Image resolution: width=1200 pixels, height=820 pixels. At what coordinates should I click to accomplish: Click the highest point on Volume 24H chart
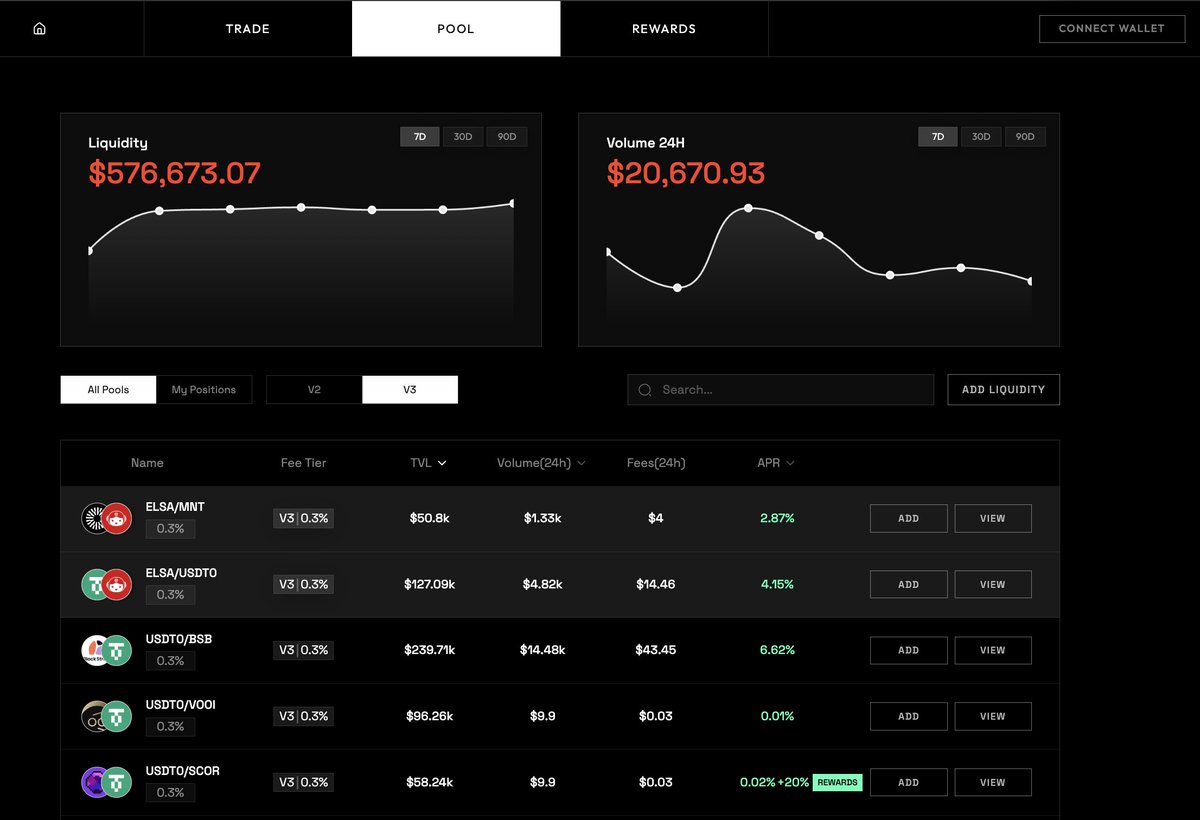[x=748, y=208]
